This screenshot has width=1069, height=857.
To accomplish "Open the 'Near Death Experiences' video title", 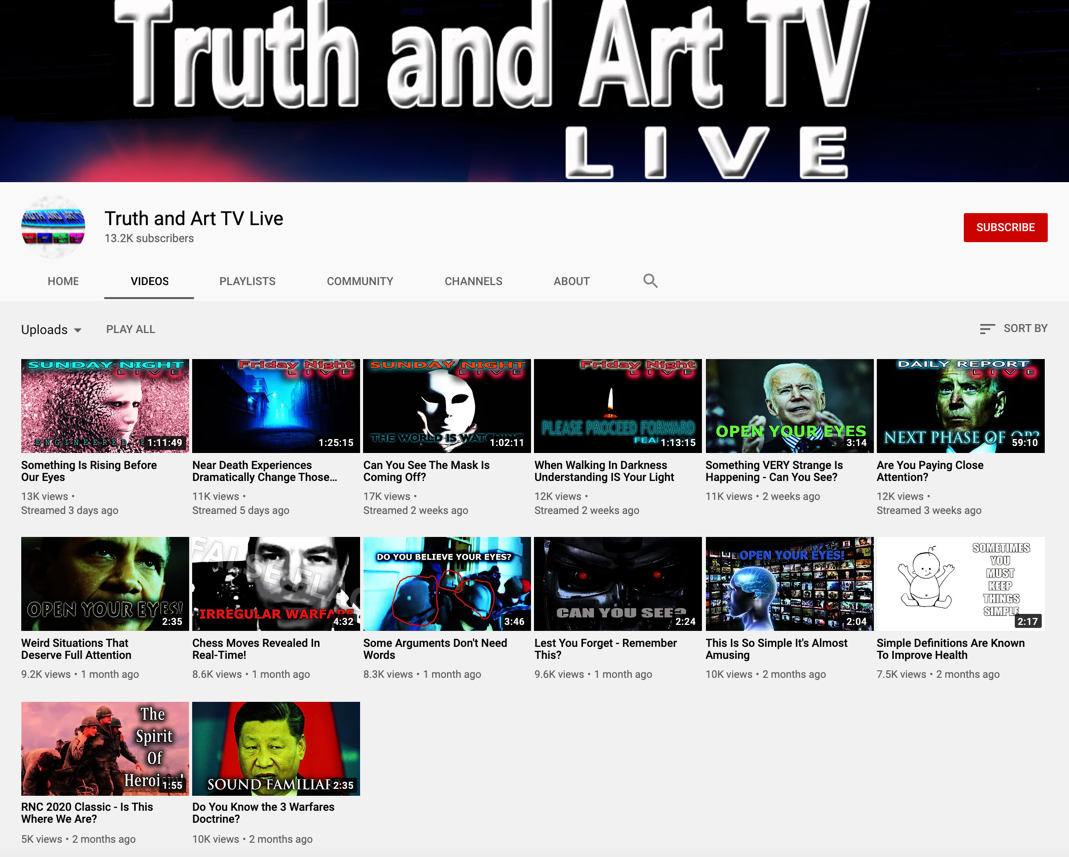I will click(265, 471).
